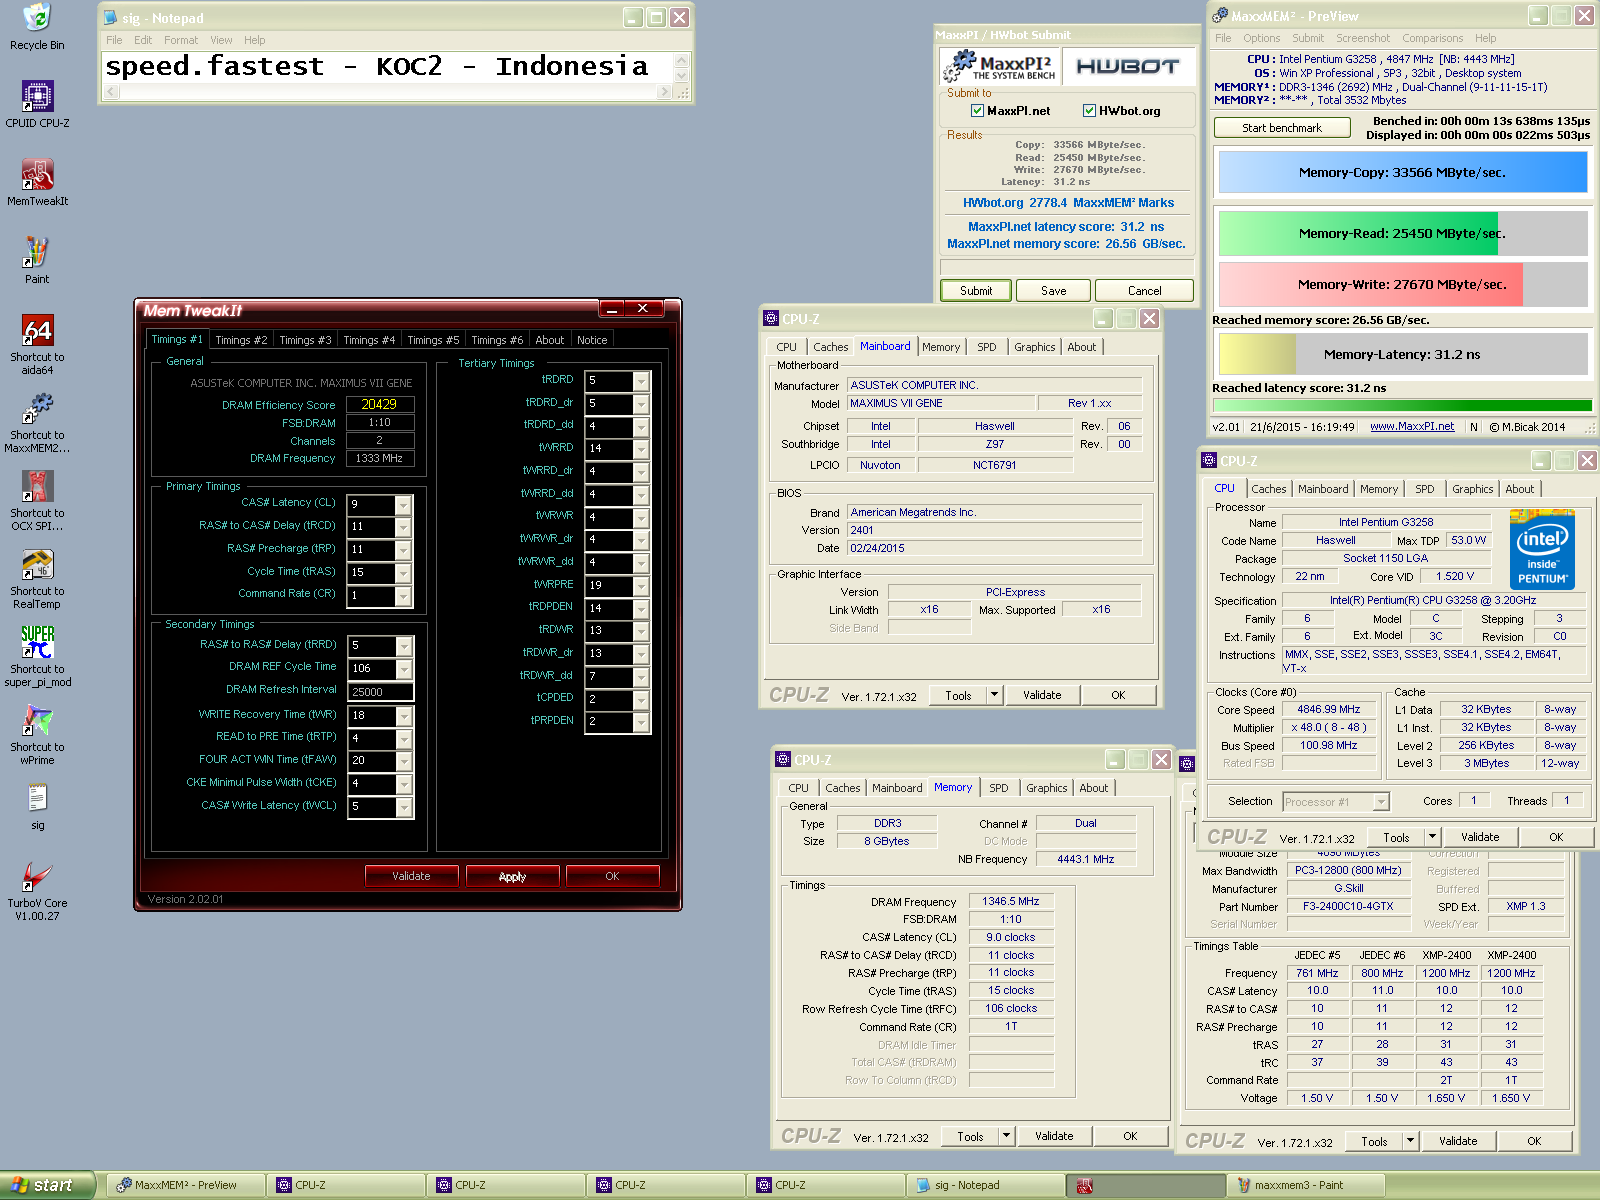Open the Processor #1 selection dropdown

click(x=1381, y=801)
